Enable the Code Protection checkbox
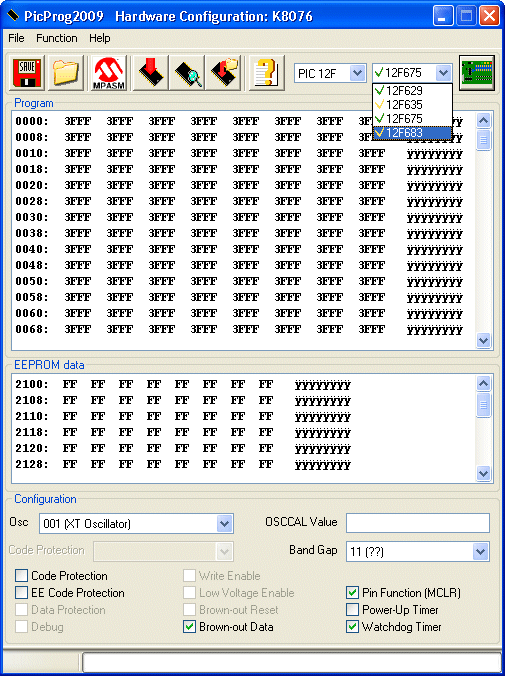Viewport: 505px width, 676px height. (x=21, y=576)
